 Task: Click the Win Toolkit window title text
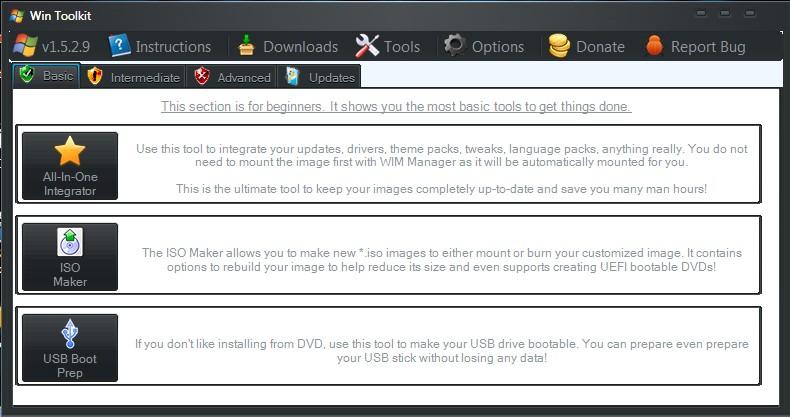pos(60,16)
